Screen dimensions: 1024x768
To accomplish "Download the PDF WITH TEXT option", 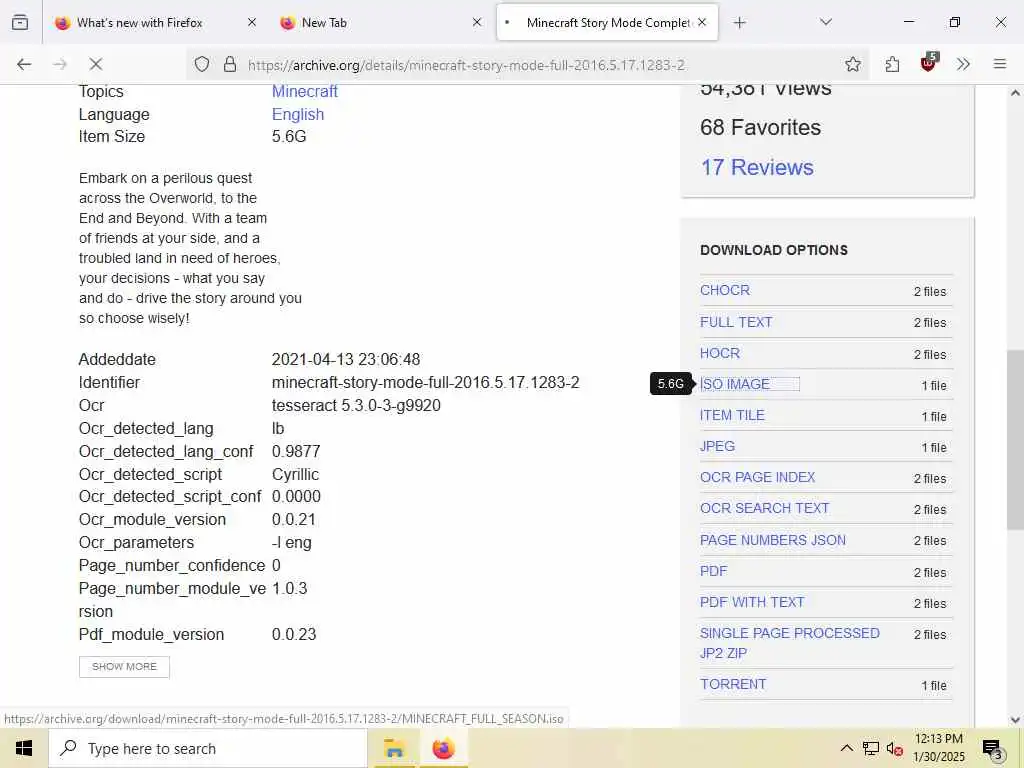I will [x=752, y=602].
